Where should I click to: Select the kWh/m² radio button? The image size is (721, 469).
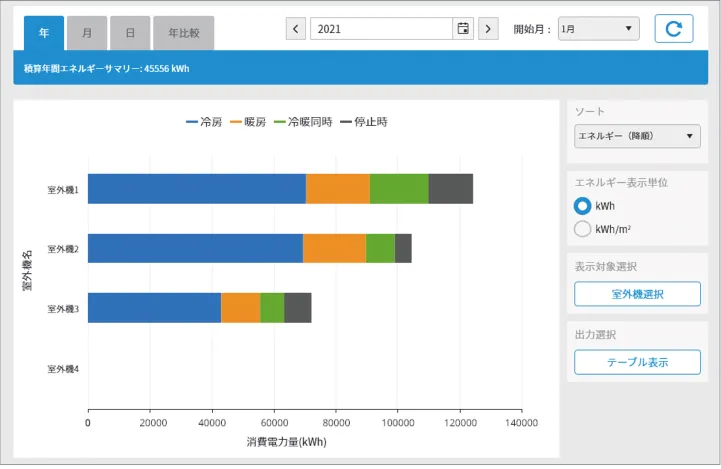click(x=583, y=229)
